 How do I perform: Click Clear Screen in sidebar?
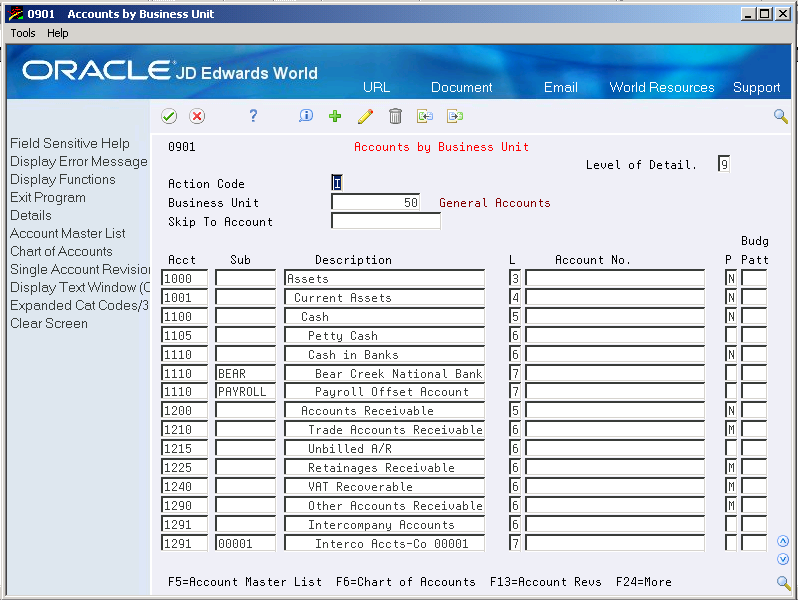pos(49,324)
